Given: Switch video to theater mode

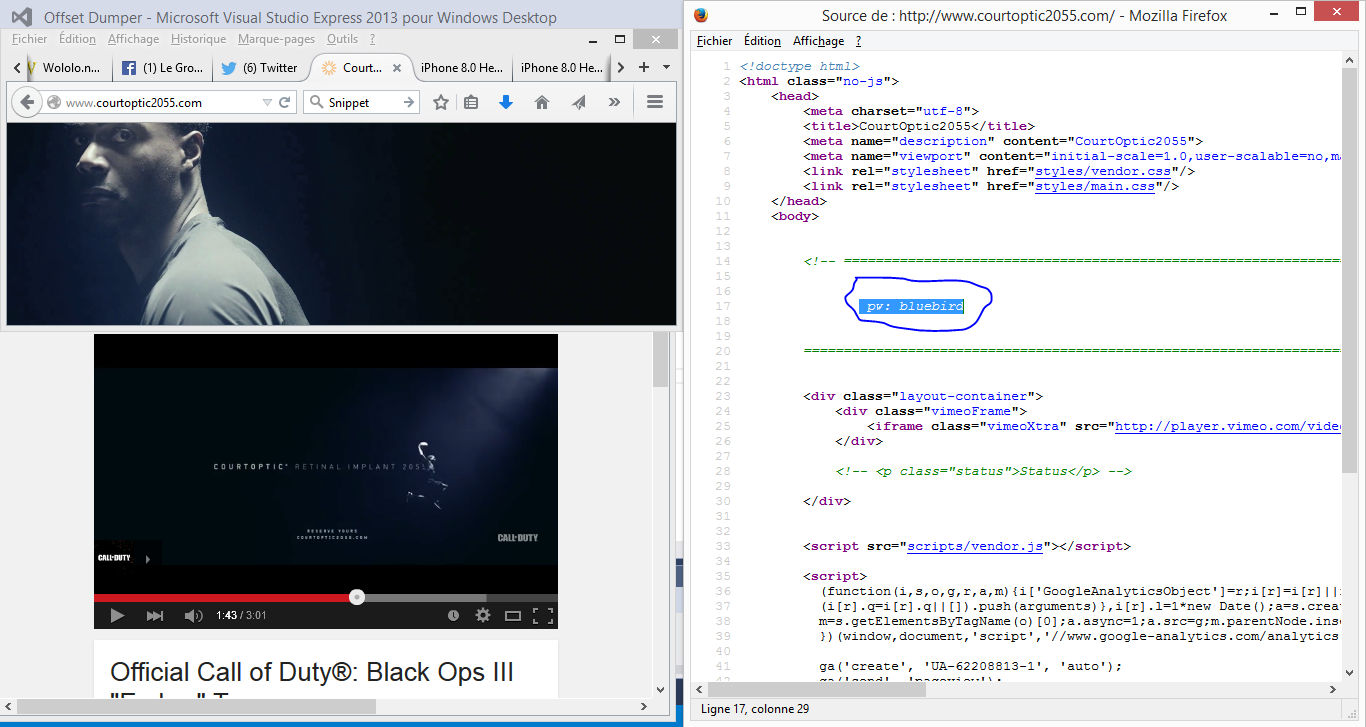Looking at the screenshot, I should (x=513, y=615).
